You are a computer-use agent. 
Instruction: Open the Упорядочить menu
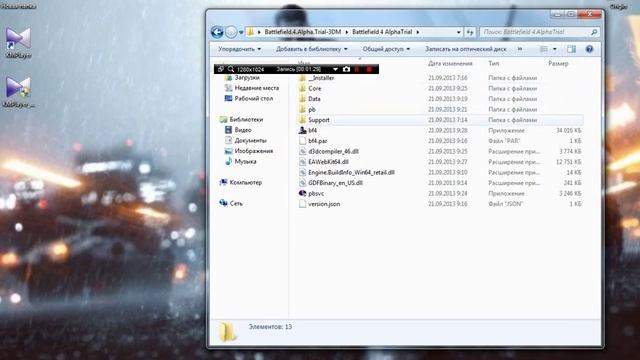[239, 49]
